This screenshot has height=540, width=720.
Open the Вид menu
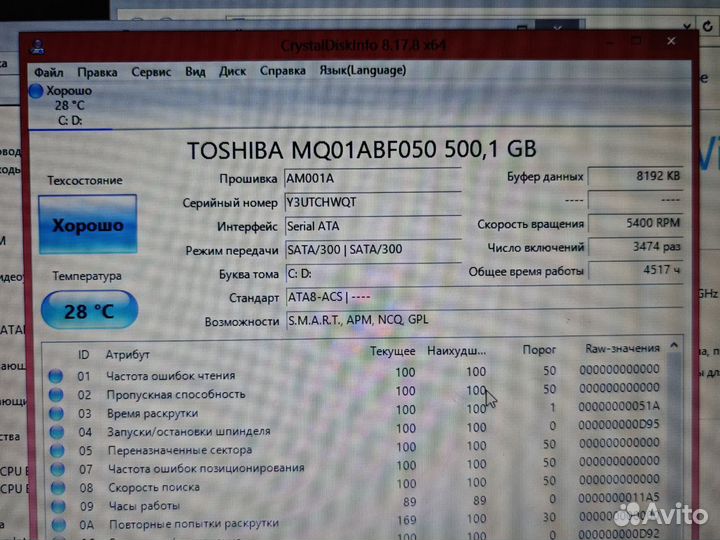(x=195, y=72)
